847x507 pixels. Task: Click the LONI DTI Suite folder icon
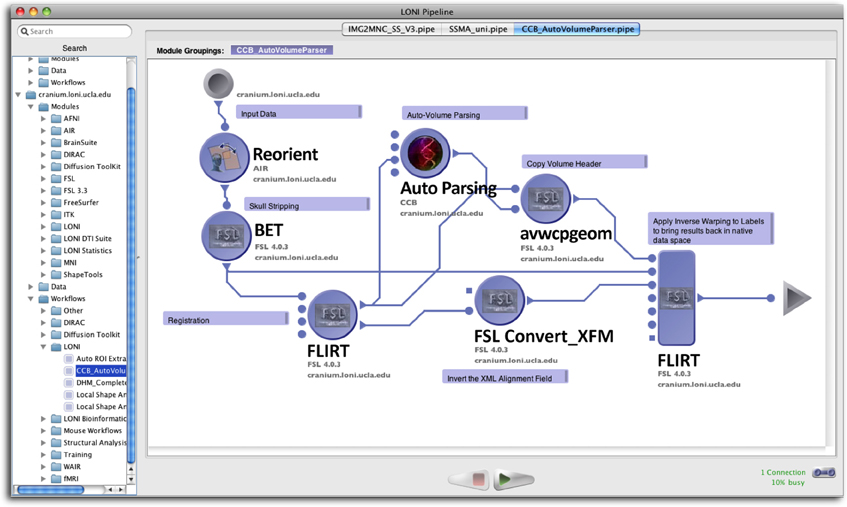[x=56, y=238]
